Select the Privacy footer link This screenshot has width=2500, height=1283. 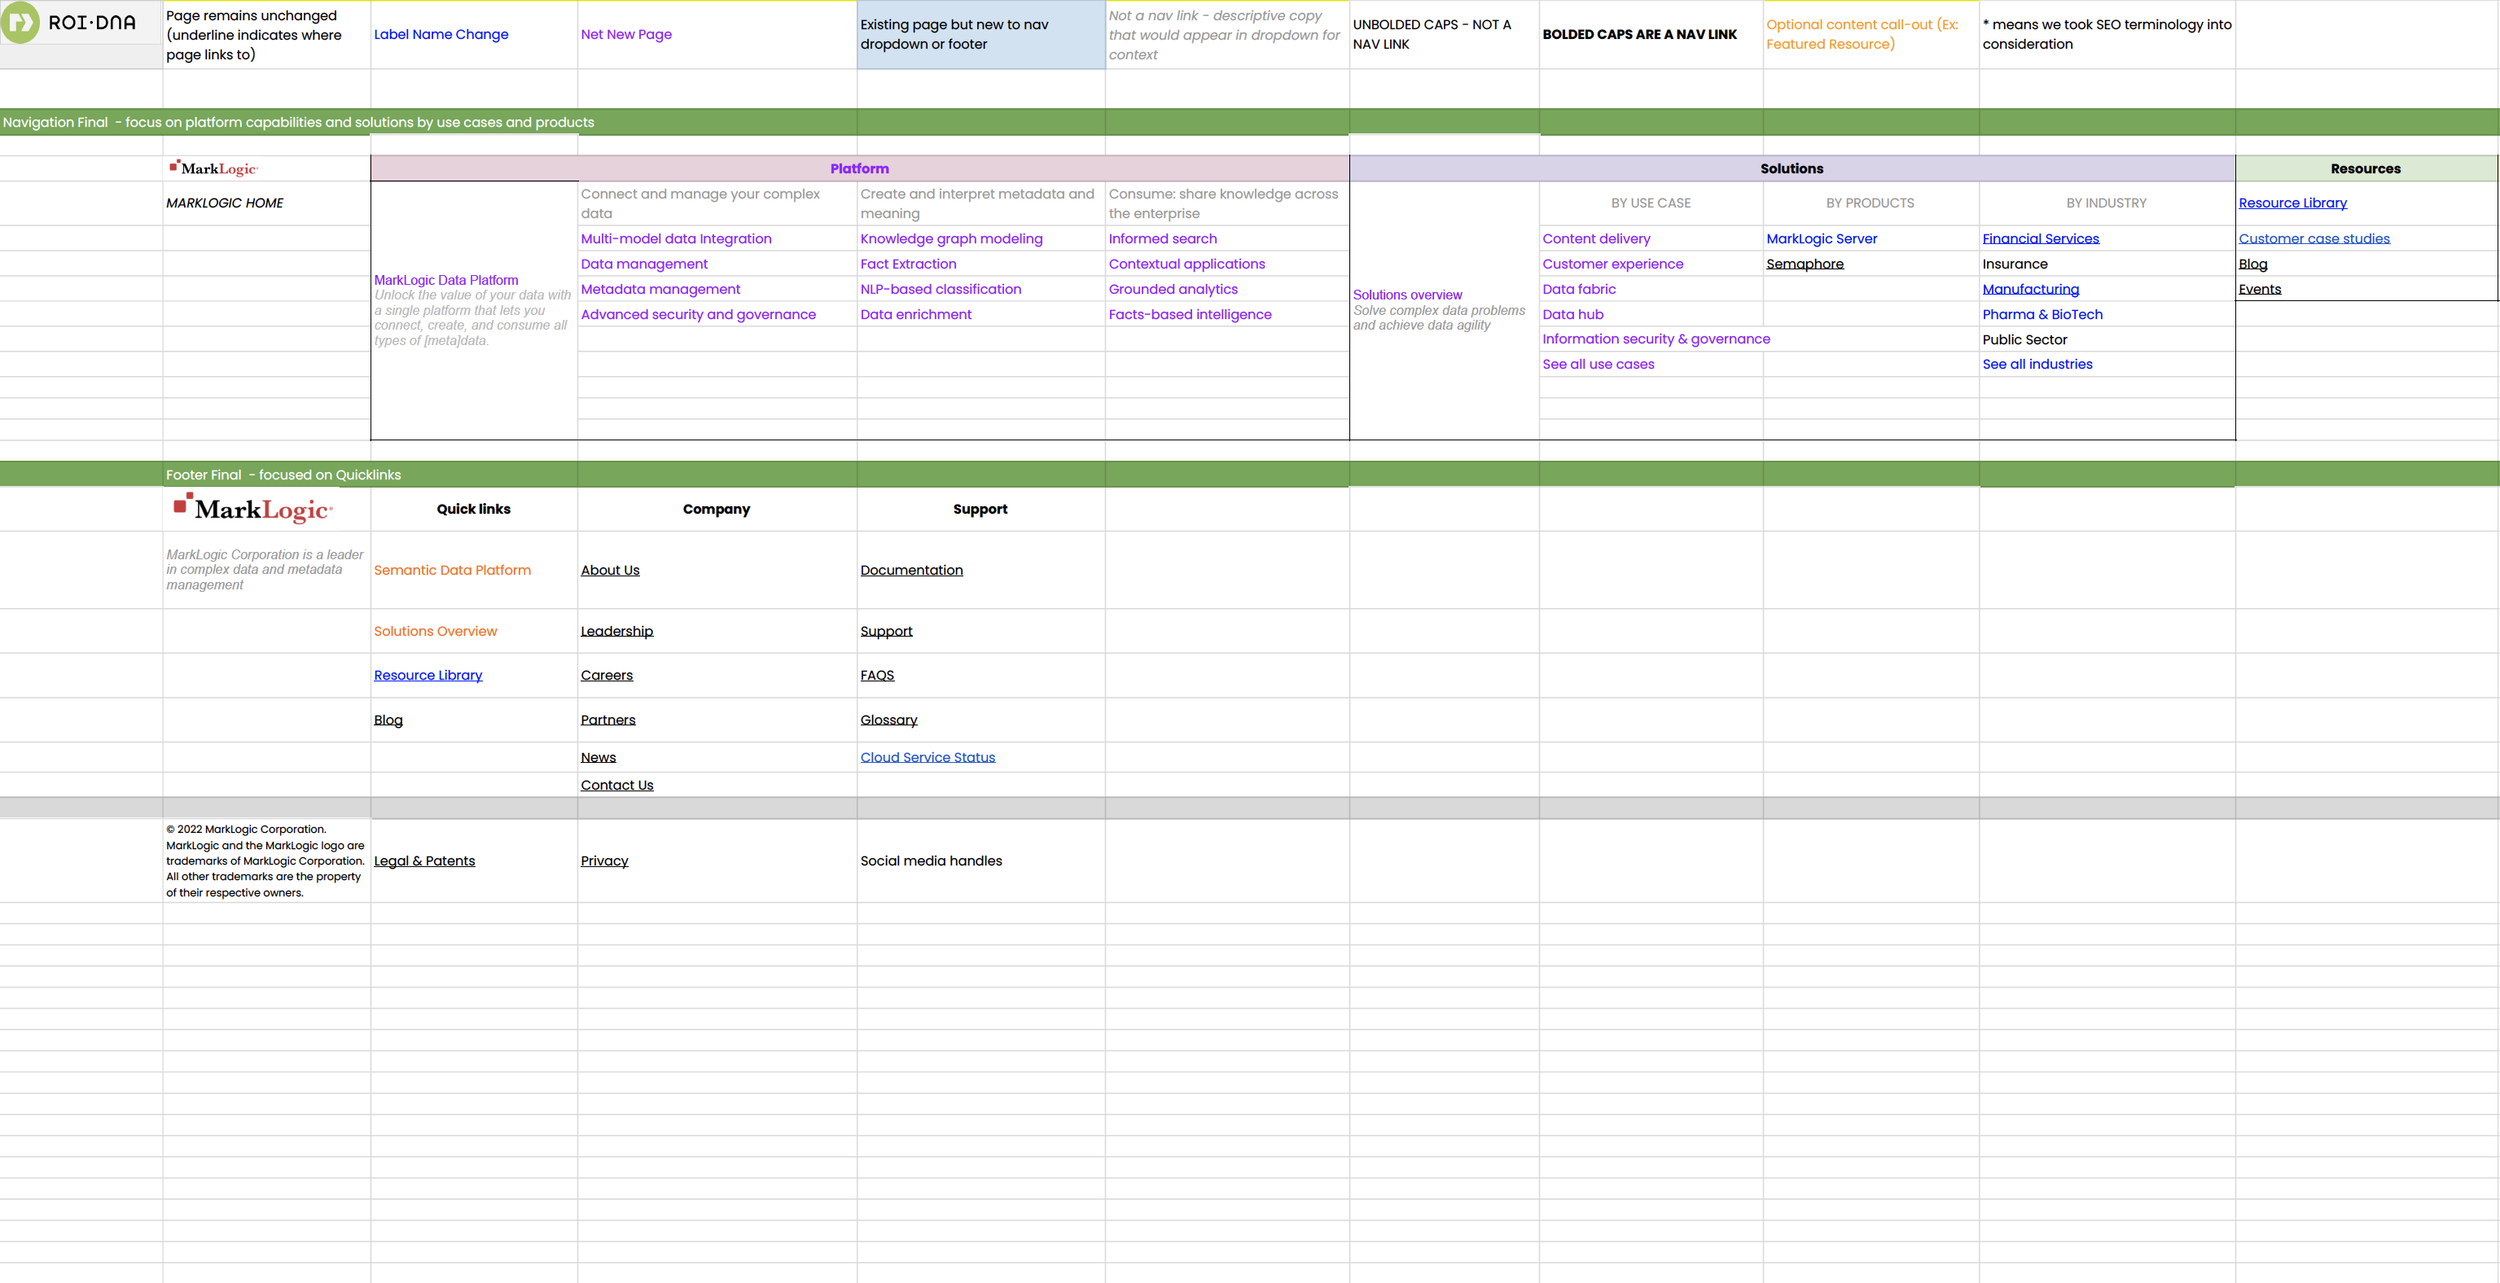(x=604, y=861)
